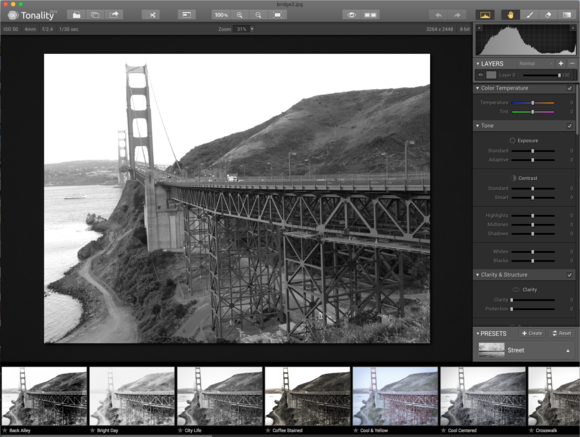Click the batch processing stacked images icon
Screen dimensions: 580x437
(95, 15)
